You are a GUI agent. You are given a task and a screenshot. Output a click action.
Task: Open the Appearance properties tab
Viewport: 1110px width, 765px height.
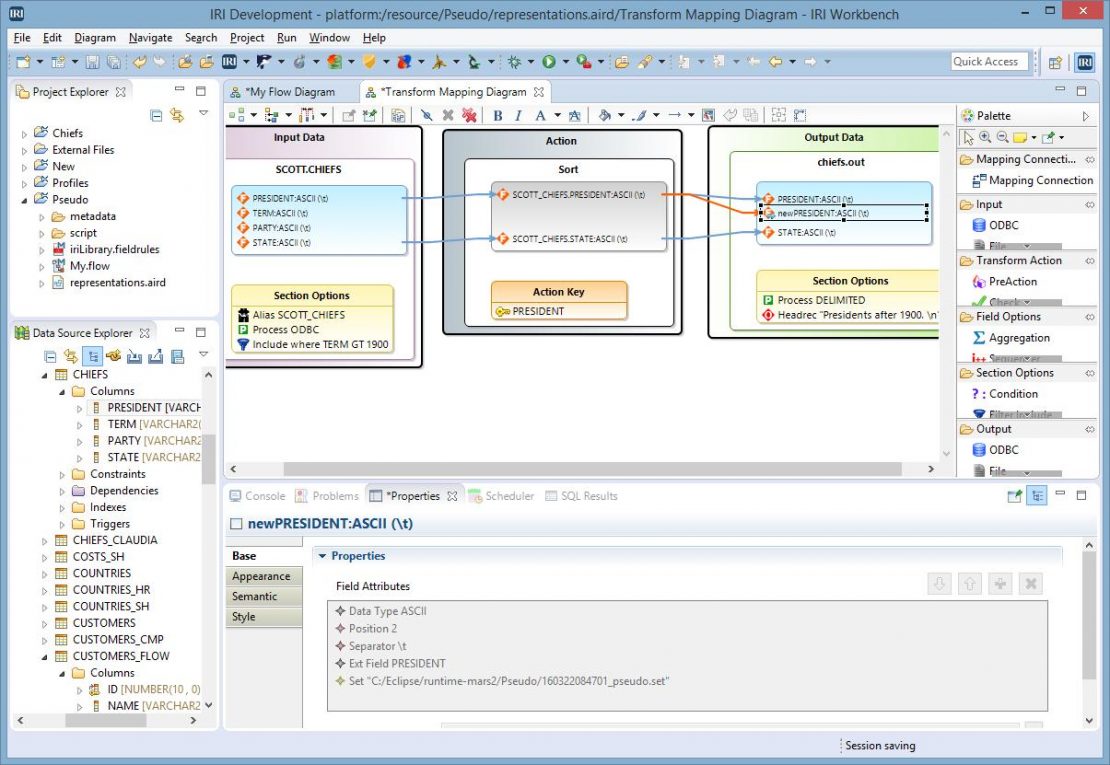263,576
